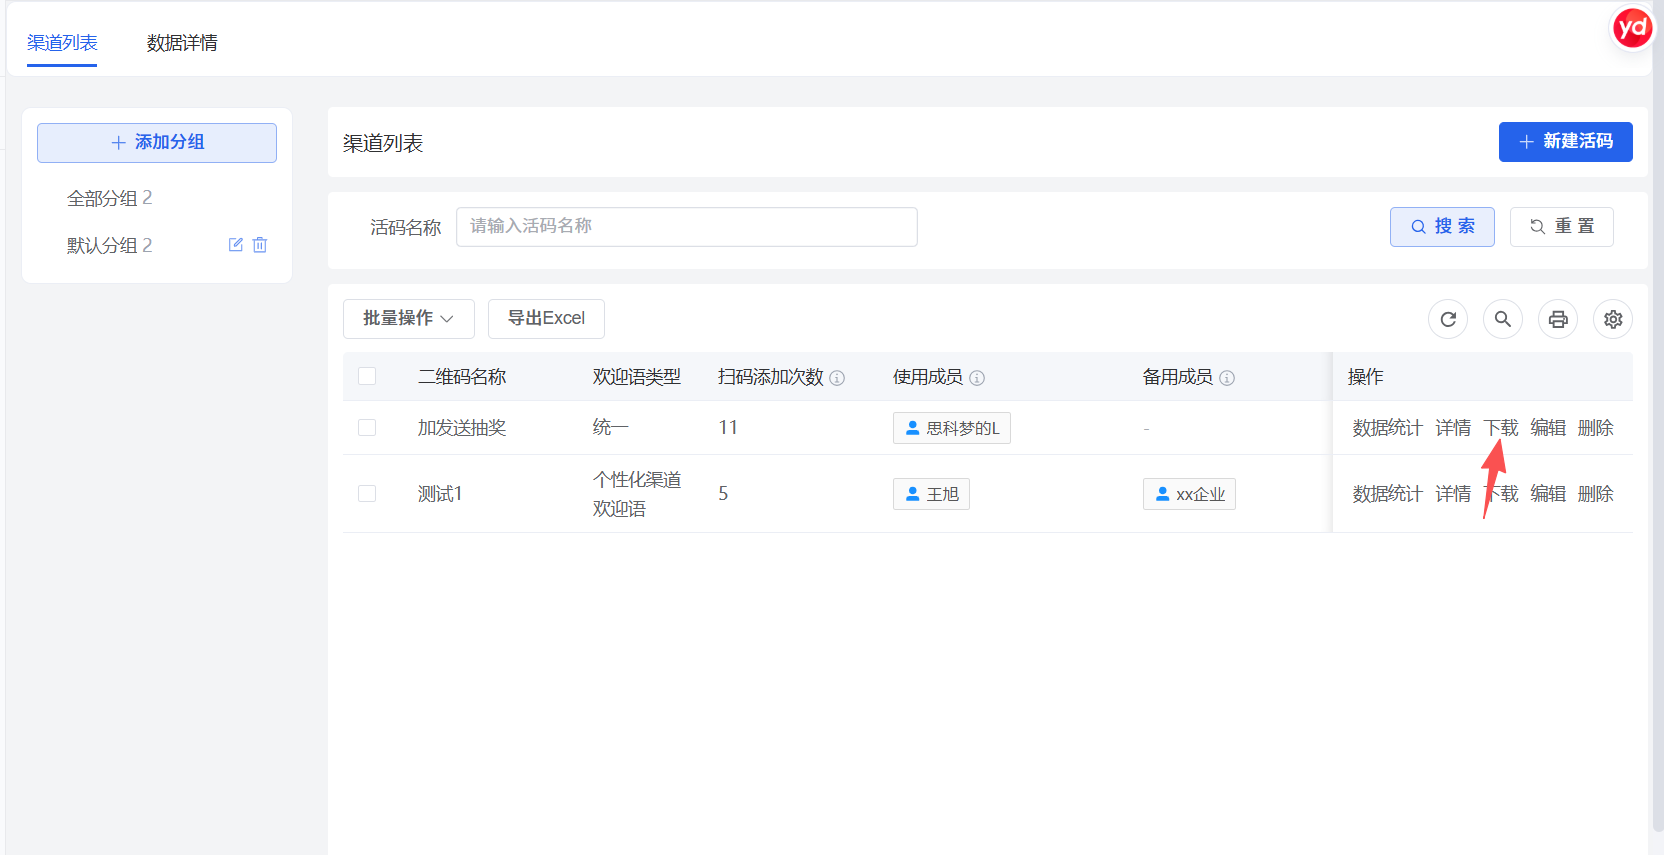
Task: Edit the 默认分组 group via pencil icon
Action: tap(236, 245)
